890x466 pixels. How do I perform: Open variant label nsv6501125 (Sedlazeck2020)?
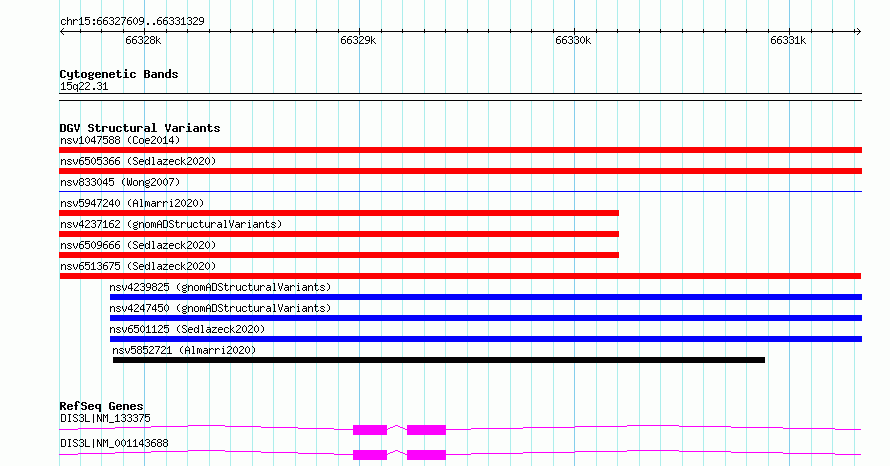(187, 329)
